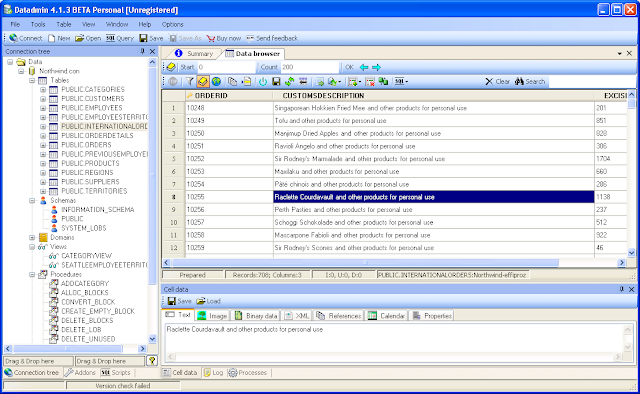Toggle the highlighted eraser button in data toolbar
The width and height of the screenshot is (640, 394).
(203, 82)
